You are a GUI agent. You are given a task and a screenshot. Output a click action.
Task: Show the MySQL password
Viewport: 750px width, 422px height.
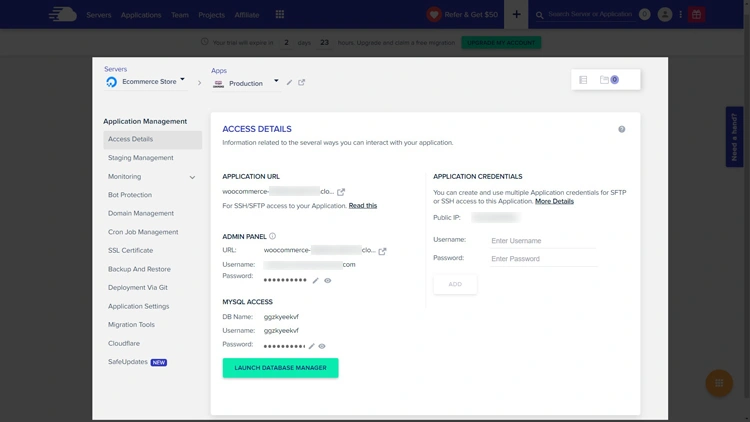pos(322,347)
